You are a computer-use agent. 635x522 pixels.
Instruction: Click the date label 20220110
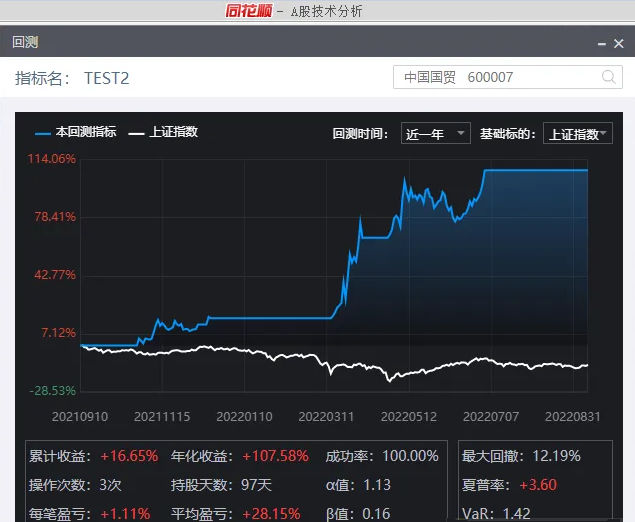[x=244, y=417]
